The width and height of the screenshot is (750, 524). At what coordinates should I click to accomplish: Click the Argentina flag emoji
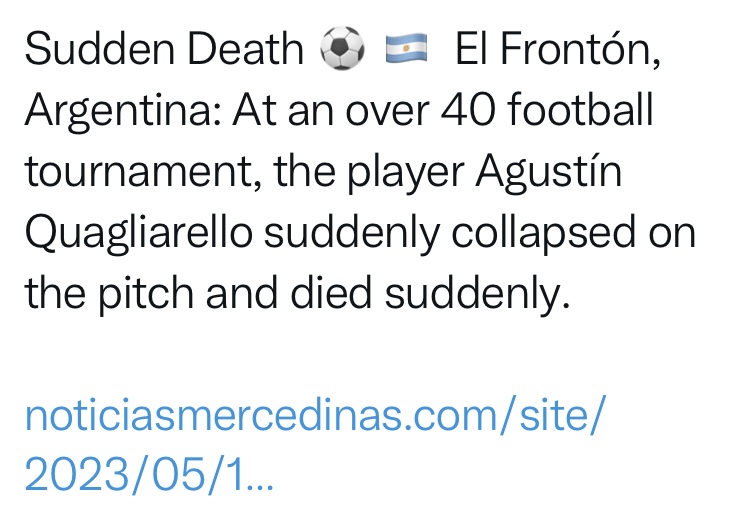[x=406, y=50]
